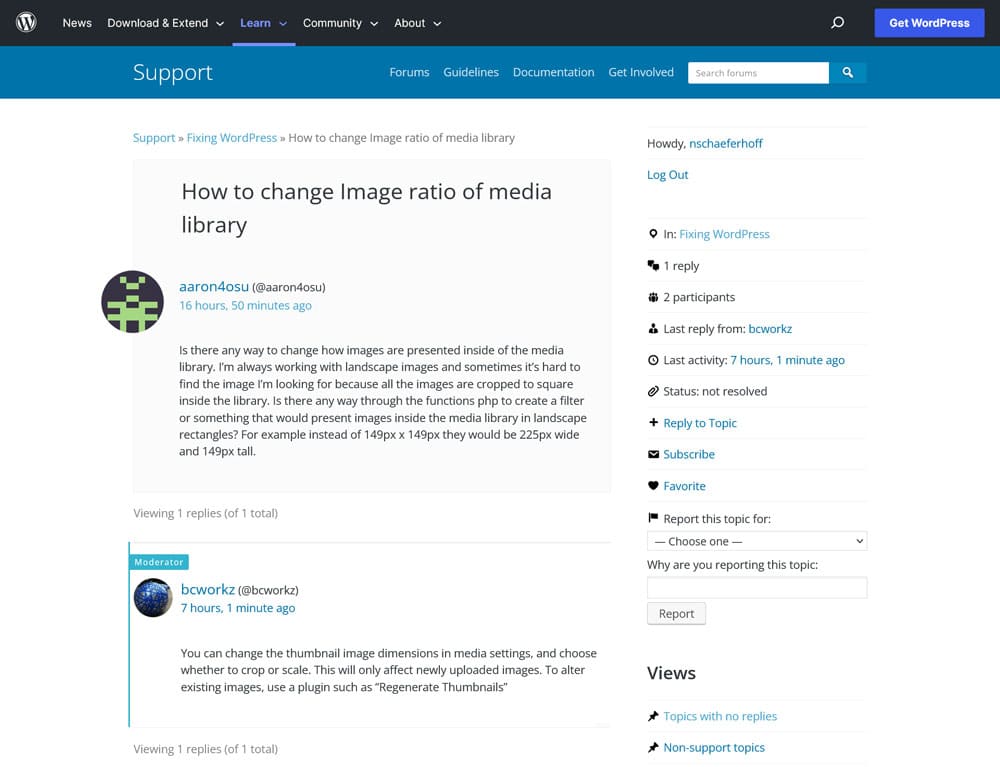
Task: Open the search magnifier in top bar
Action: coord(838,22)
